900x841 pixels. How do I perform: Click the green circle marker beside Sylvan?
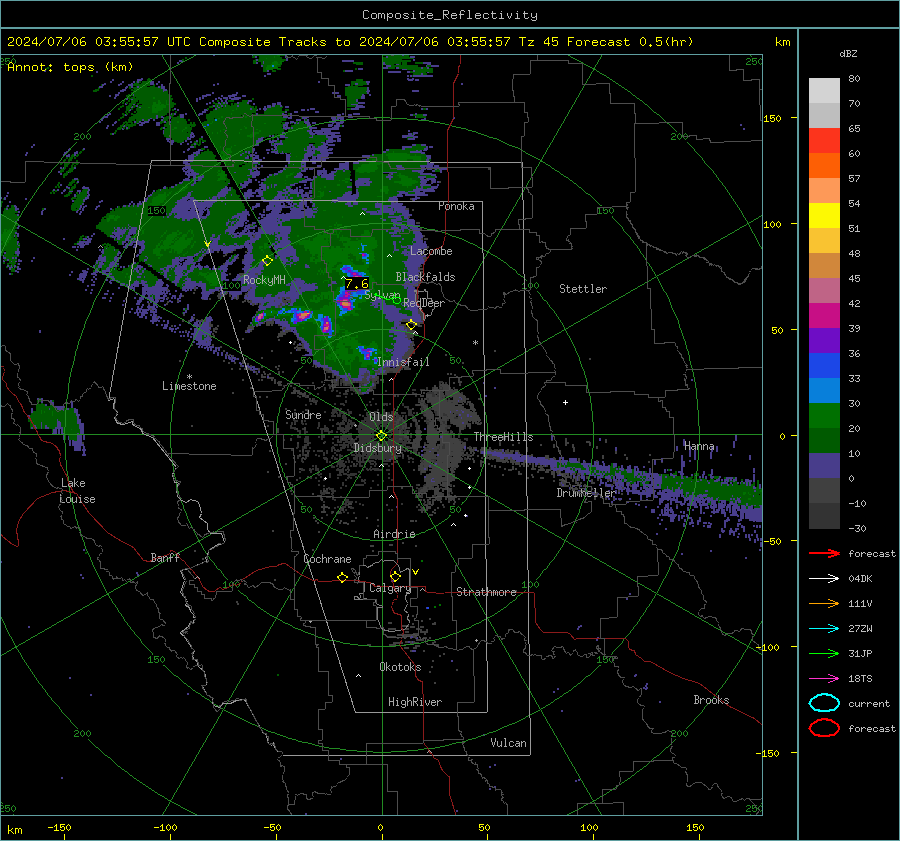[x=397, y=300]
